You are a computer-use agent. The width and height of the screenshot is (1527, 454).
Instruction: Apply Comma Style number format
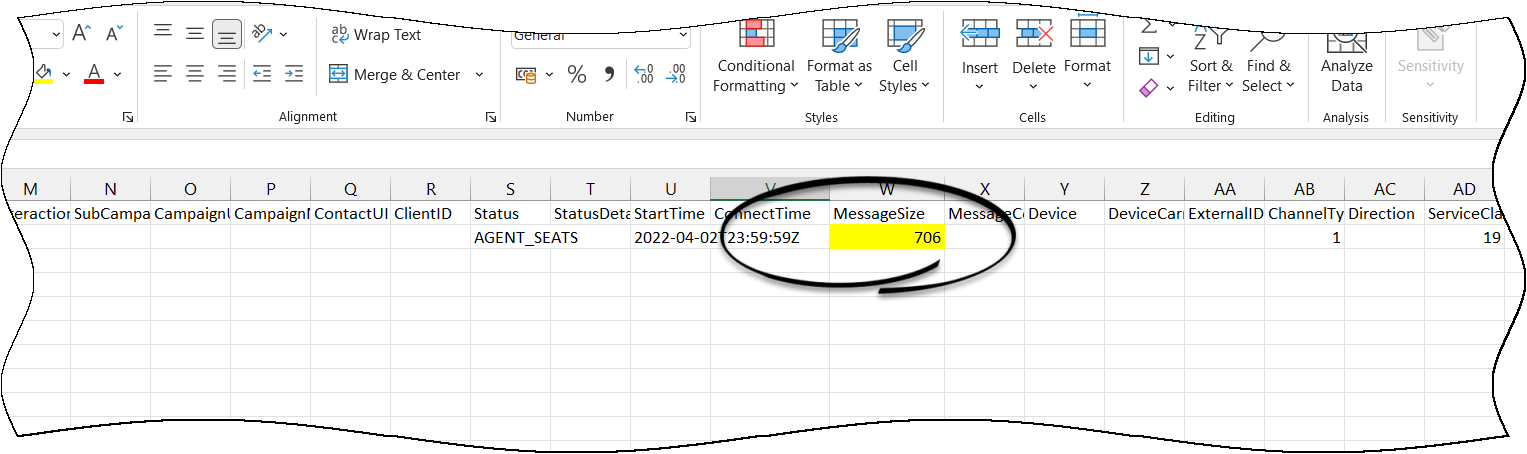click(608, 74)
